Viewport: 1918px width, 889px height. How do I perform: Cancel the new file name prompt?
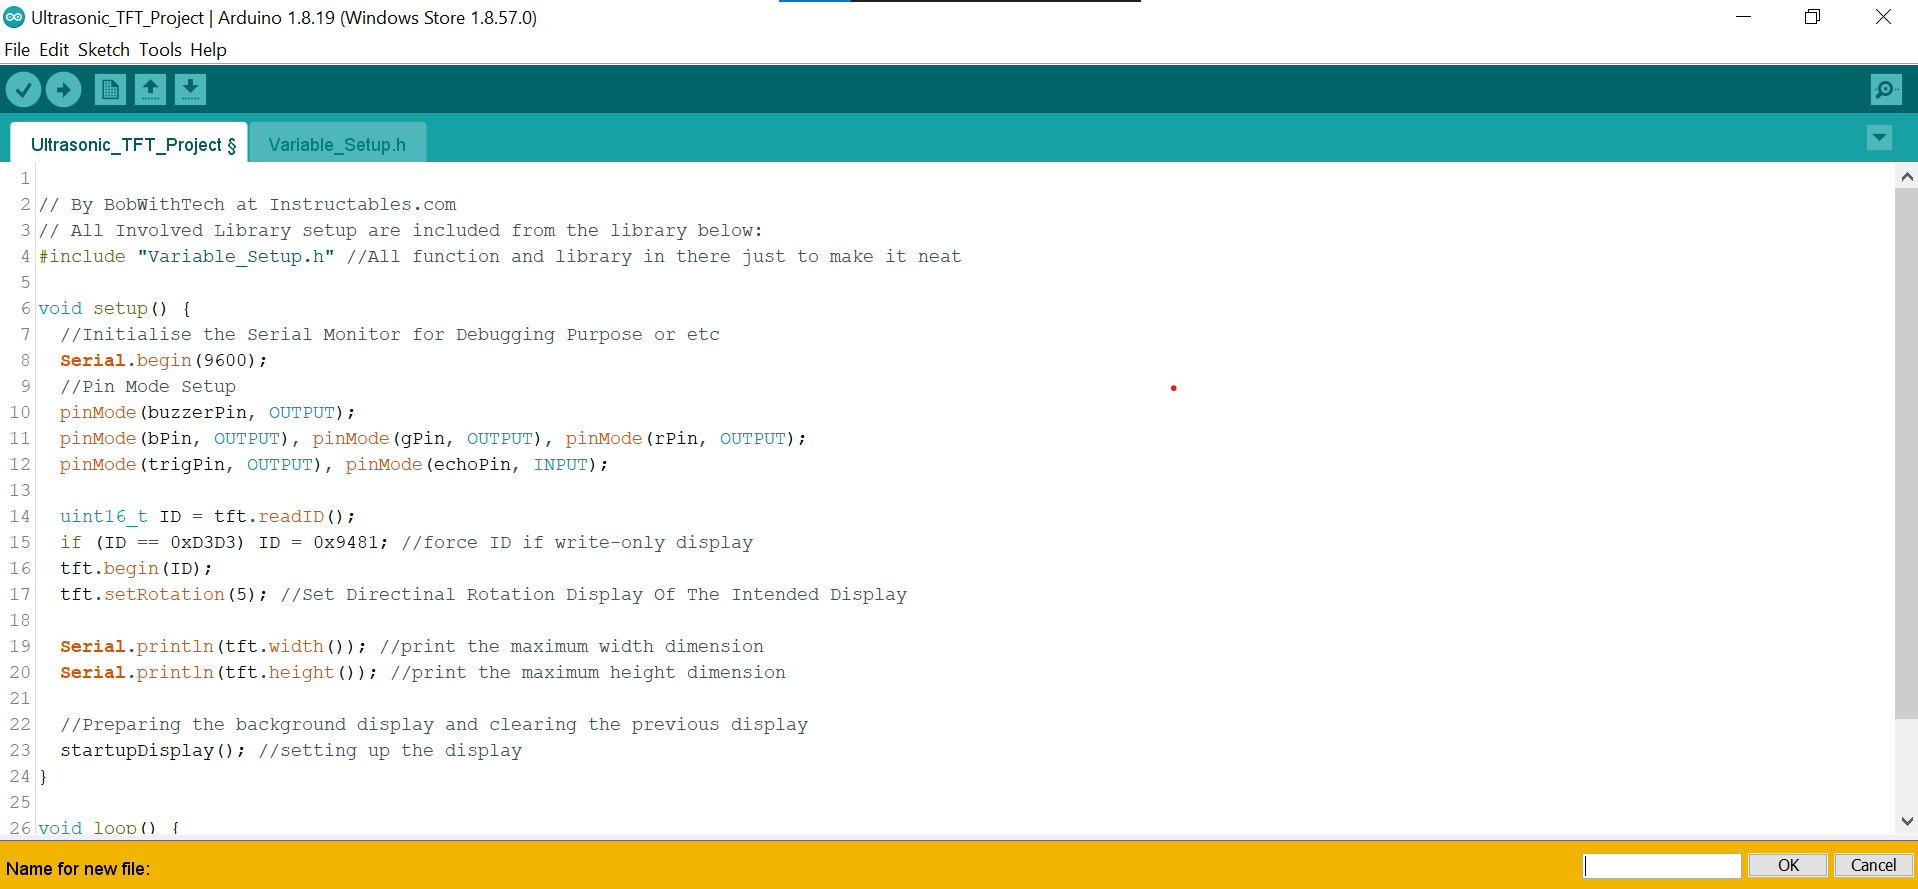[1873, 866]
